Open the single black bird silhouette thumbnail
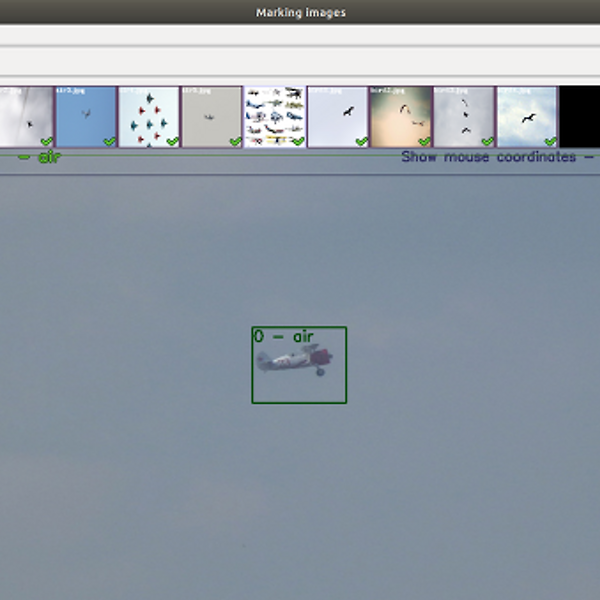 click(338, 117)
